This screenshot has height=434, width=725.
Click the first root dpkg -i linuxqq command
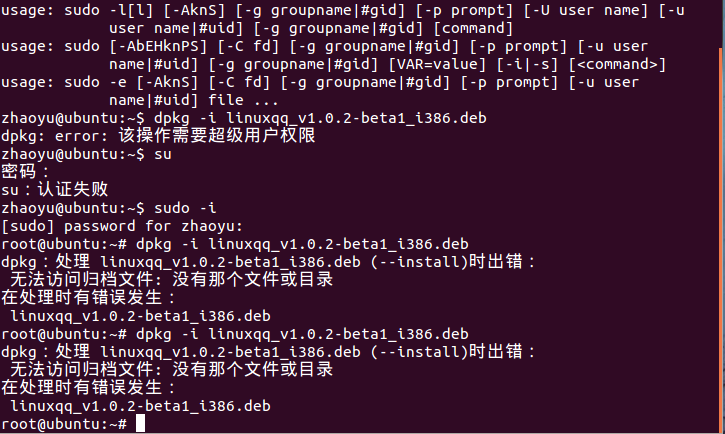coord(302,244)
